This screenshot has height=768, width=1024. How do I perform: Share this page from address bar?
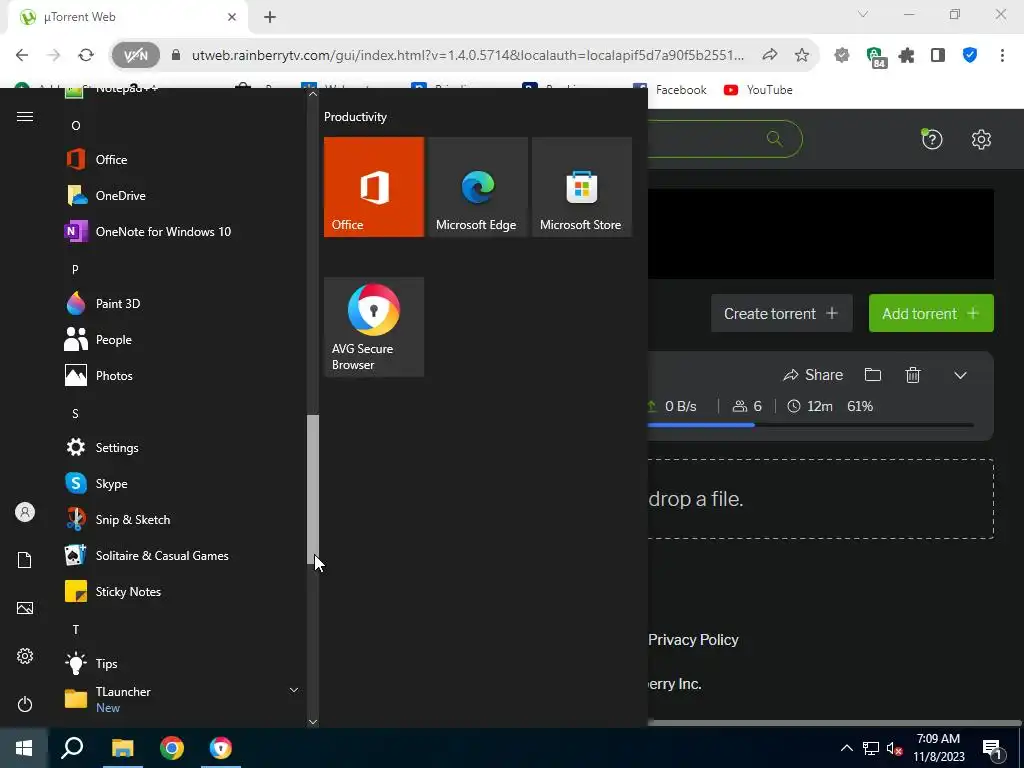point(770,55)
